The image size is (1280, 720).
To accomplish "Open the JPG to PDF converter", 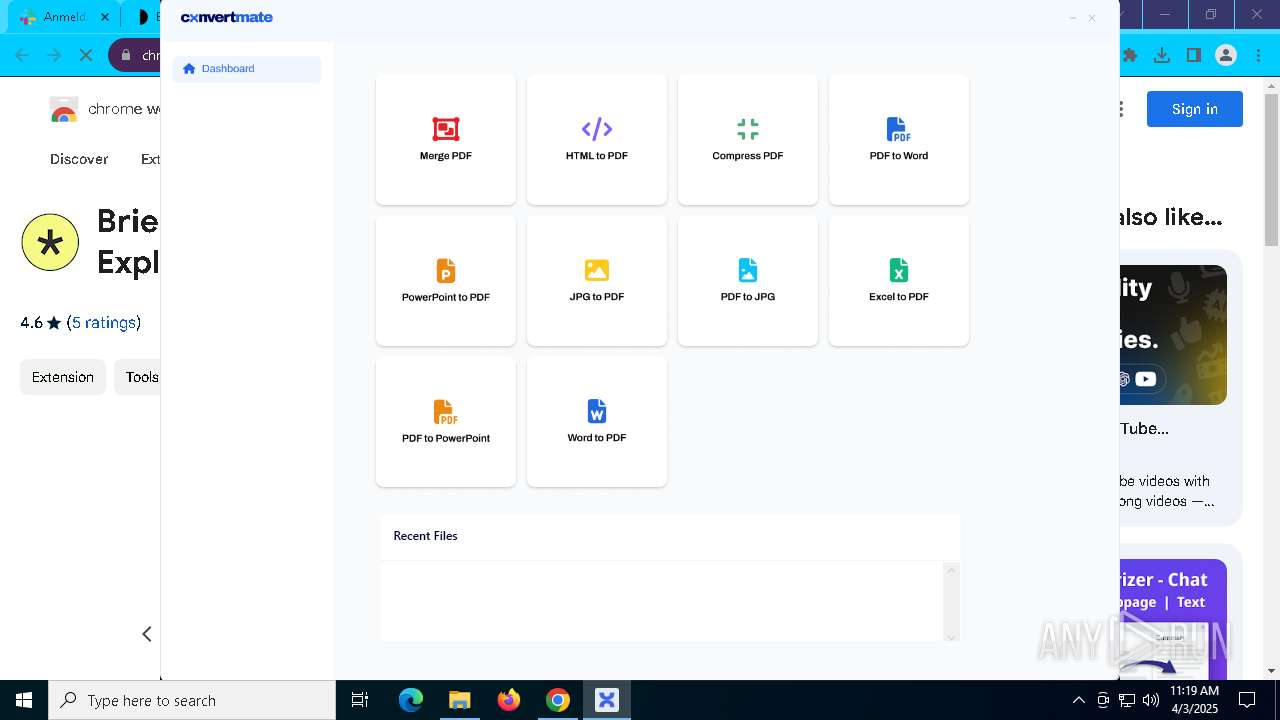I will tap(597, 280).
